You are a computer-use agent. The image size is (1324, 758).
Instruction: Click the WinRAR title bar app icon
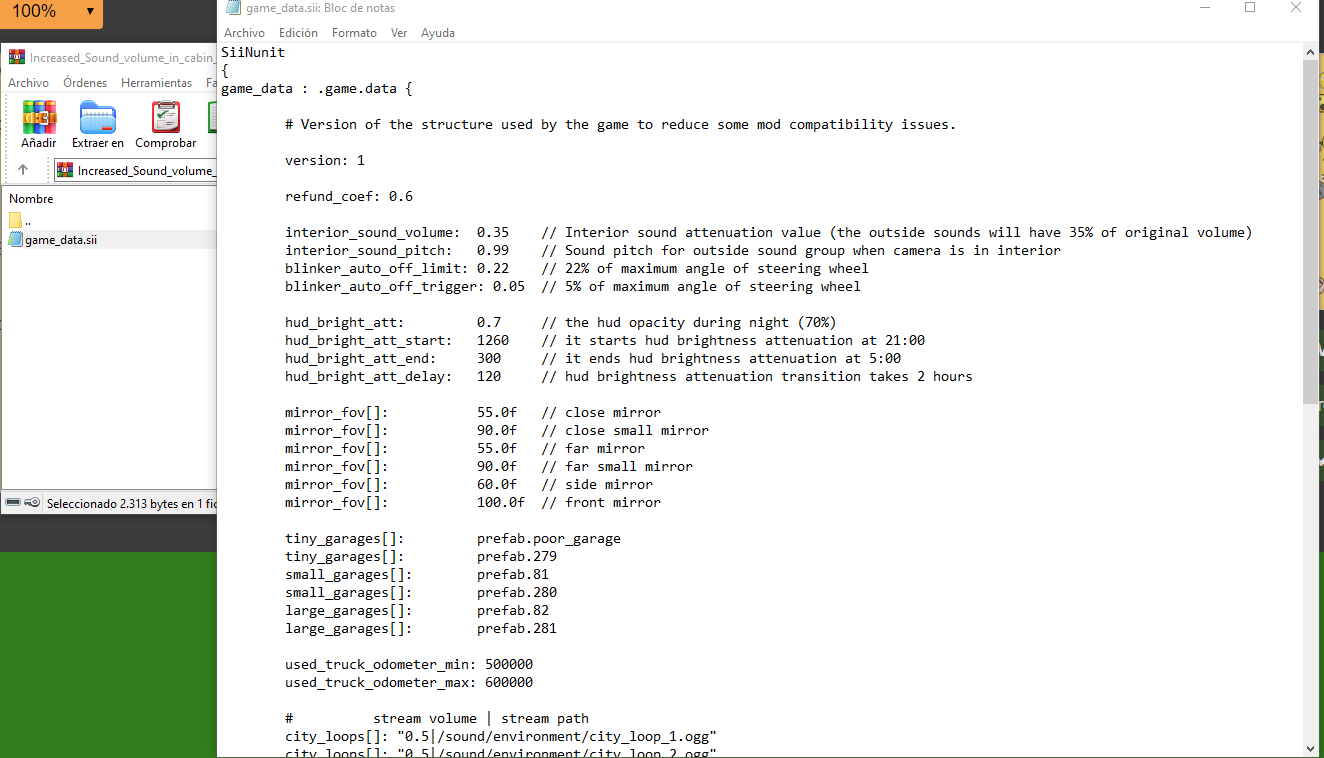click(x=17, y=57)
